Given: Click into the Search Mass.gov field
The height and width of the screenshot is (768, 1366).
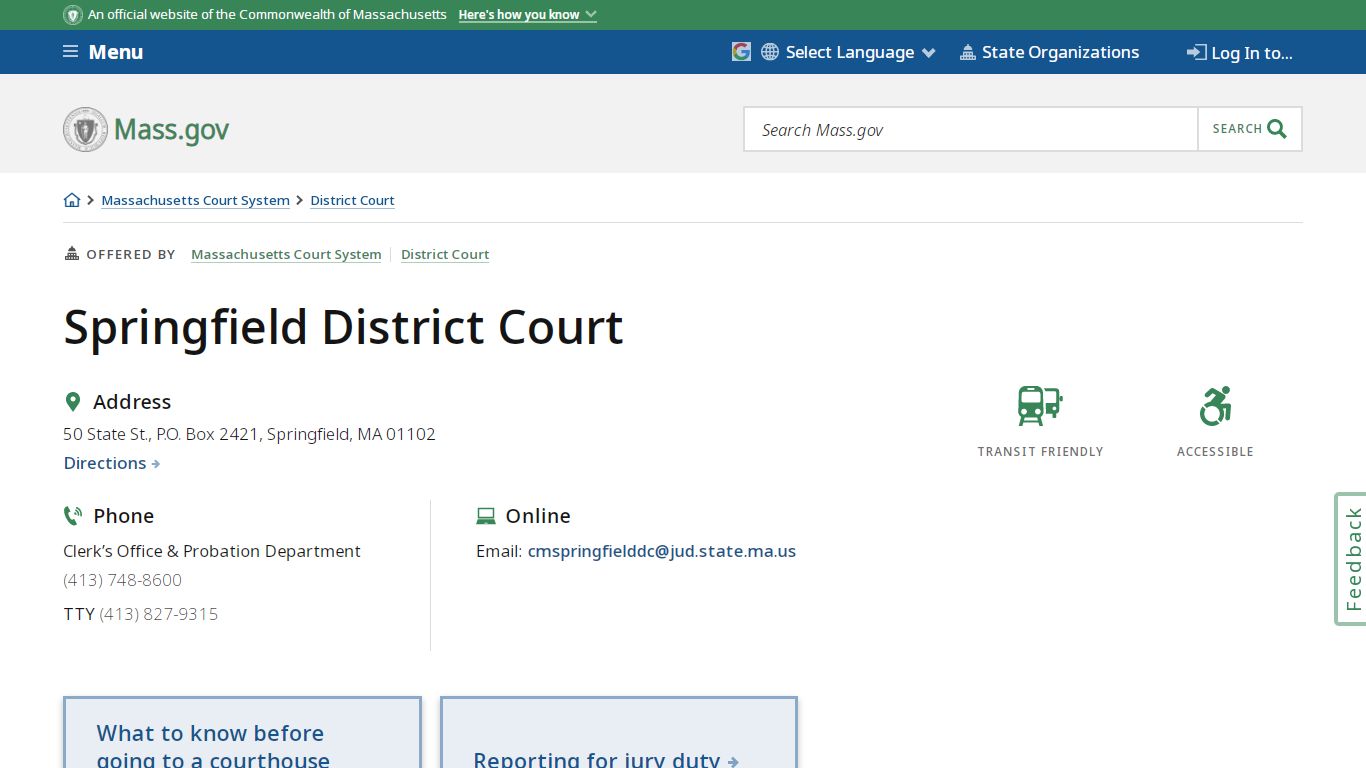Looking at the screenshot, I should pos(971,129).
